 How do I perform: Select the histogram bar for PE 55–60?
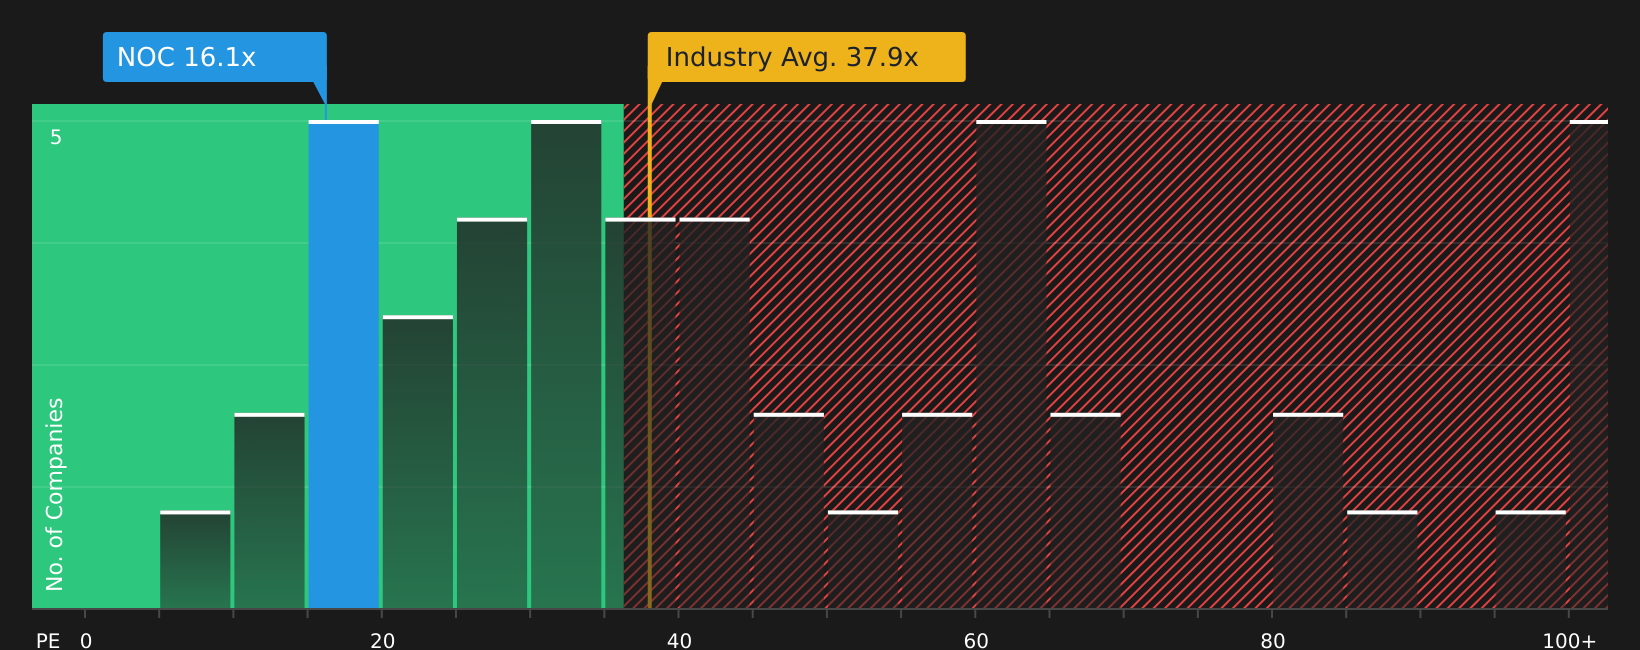(x=937, y=511)
